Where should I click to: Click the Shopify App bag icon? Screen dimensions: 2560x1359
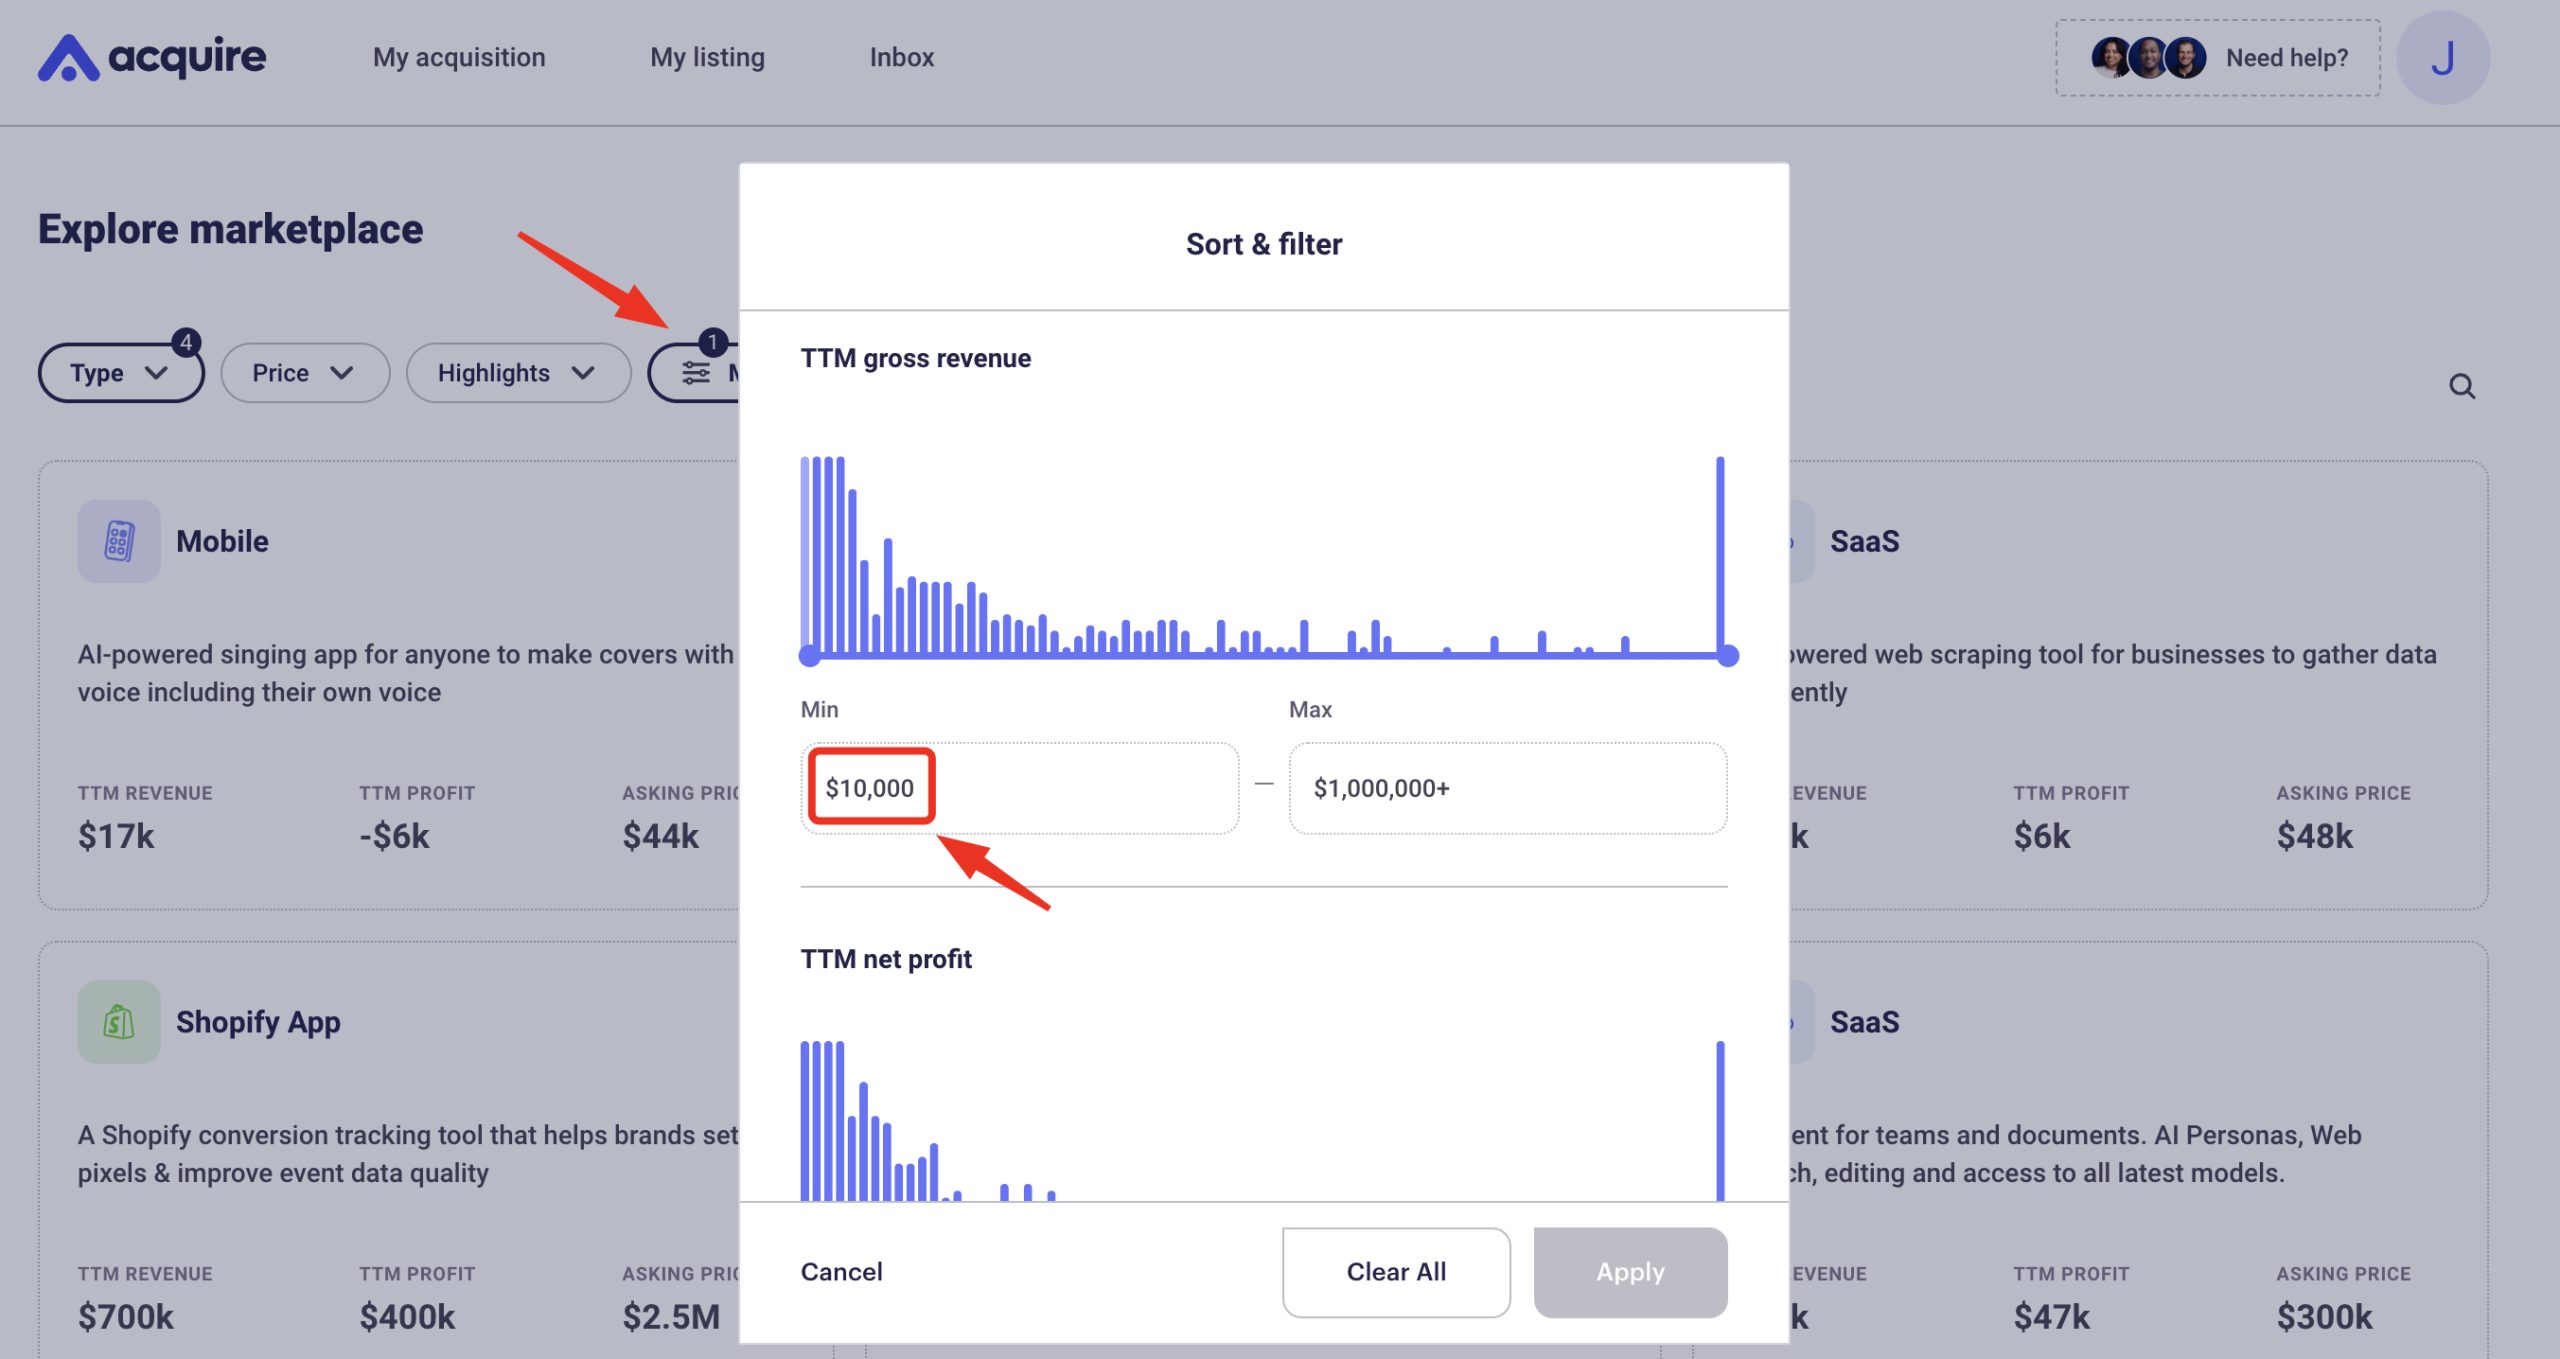coord(119,1021)
